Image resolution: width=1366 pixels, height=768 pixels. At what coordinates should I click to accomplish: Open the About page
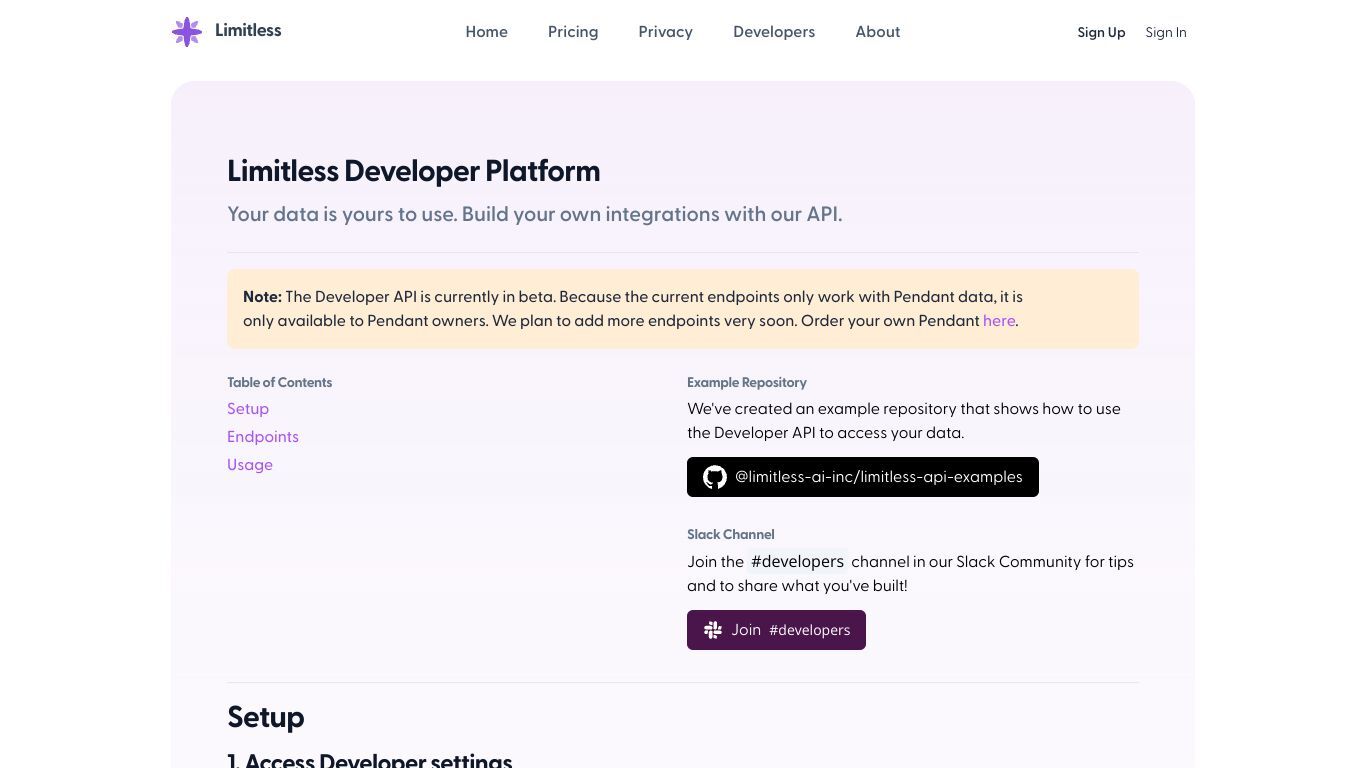coord(878,32)
